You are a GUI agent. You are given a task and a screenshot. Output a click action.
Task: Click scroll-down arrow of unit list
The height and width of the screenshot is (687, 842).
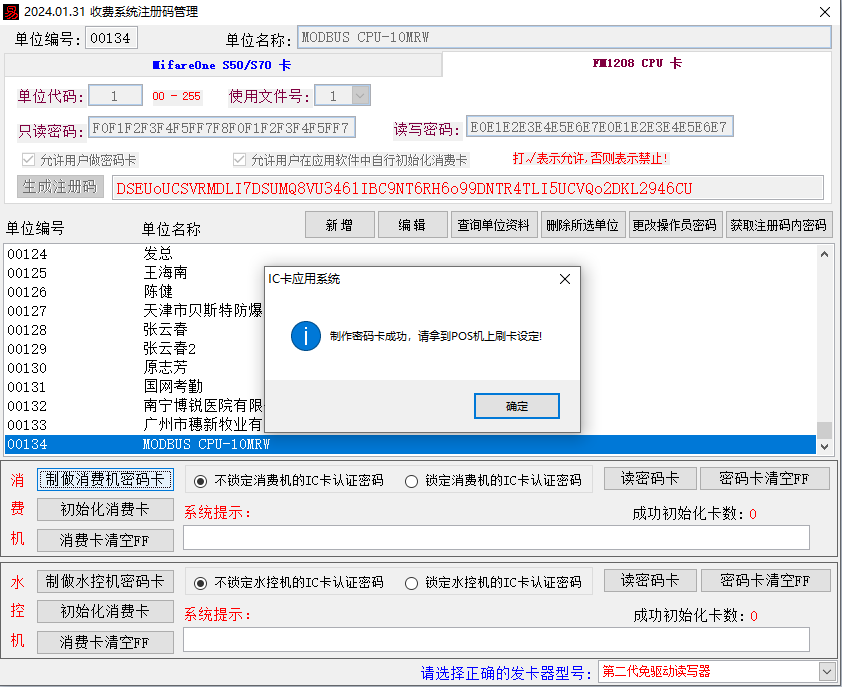coord(824,444)
